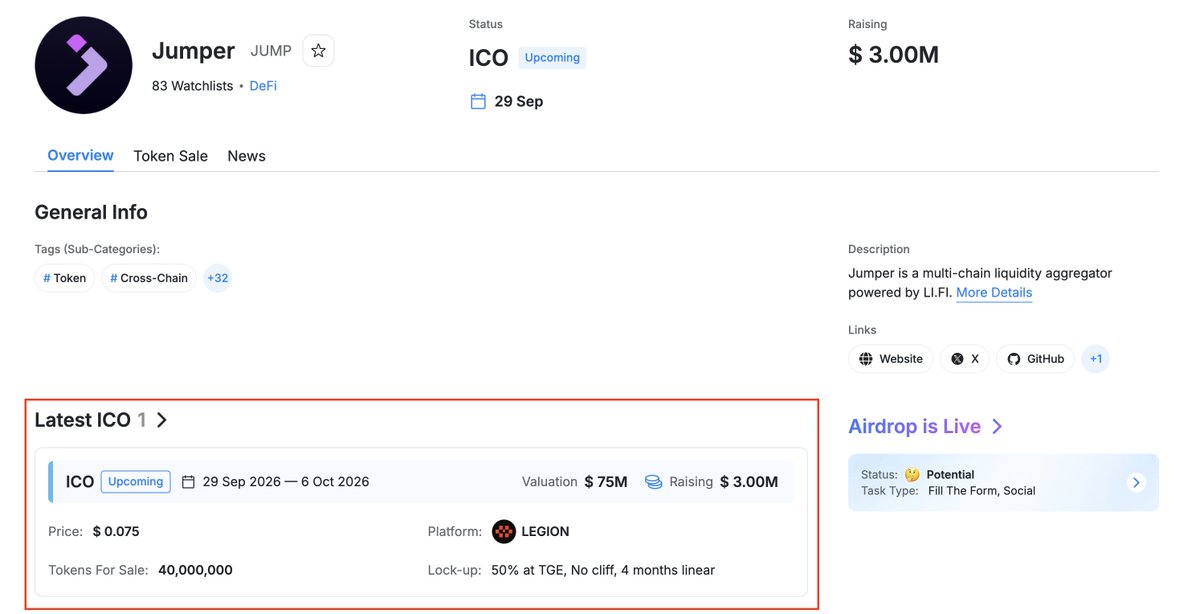Switch to the Overview tab
Screen dimensions: 1200x614
point(80,156)
